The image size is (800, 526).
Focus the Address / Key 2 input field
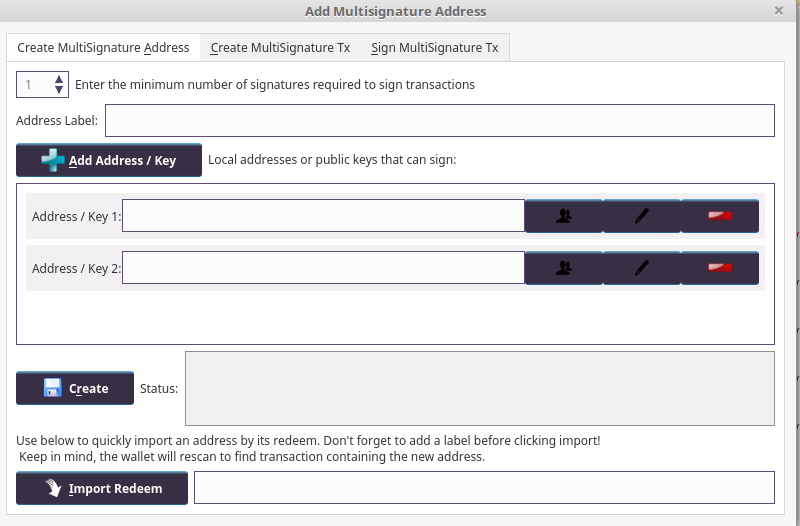tap(323, 267)
